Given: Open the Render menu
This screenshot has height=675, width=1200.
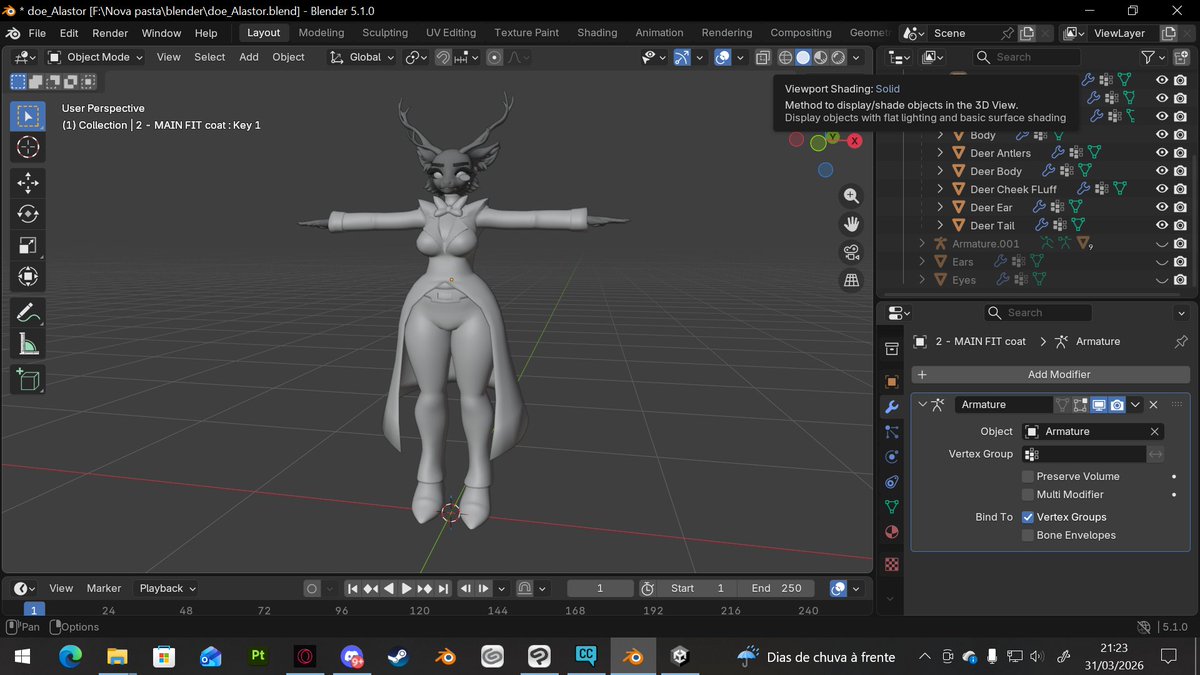Looking at the screenshot, I should pyautogui.click(x=110, y=33).
